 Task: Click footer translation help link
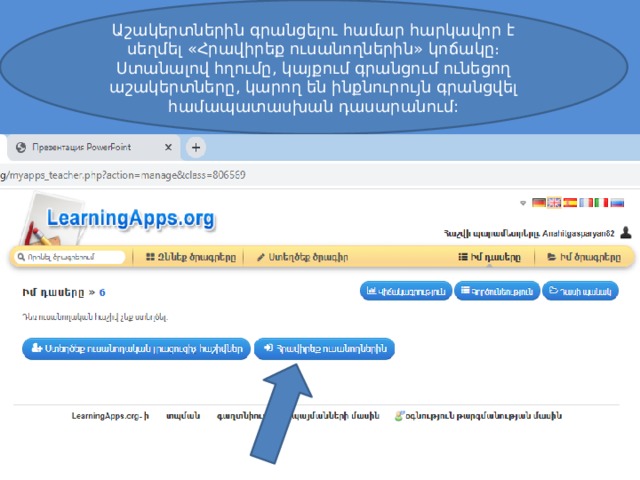(478, 416)
